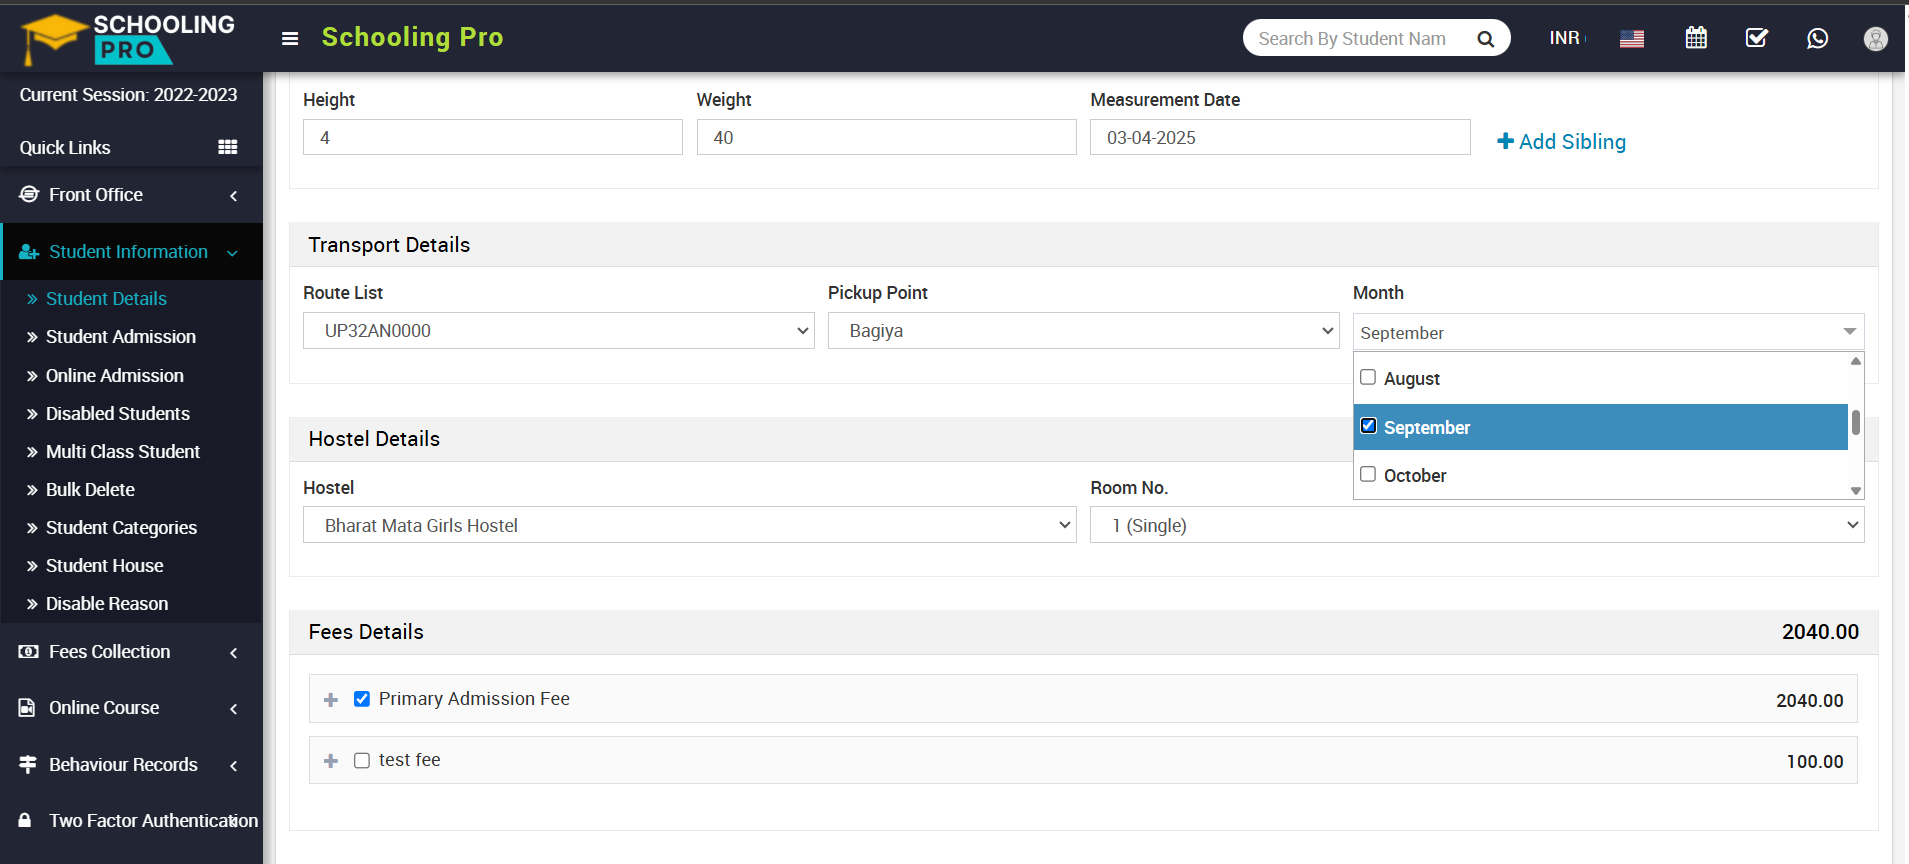Viewport: 1909px width, 864px height.
Task: Click the Front Office icon
Action: [x=29, y=194]
